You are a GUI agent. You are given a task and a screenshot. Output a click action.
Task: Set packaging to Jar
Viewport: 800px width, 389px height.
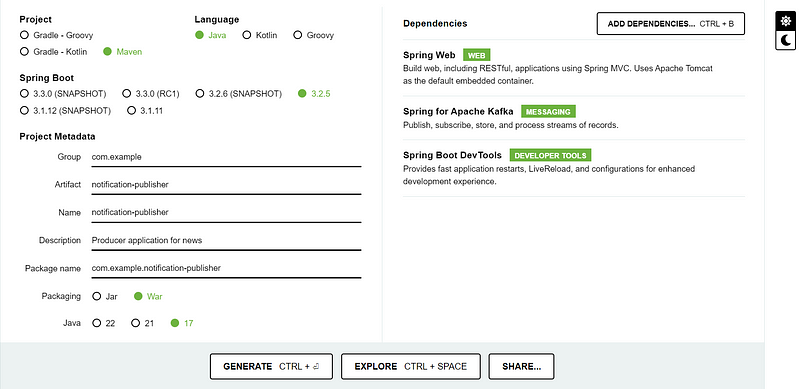point(105,296)
